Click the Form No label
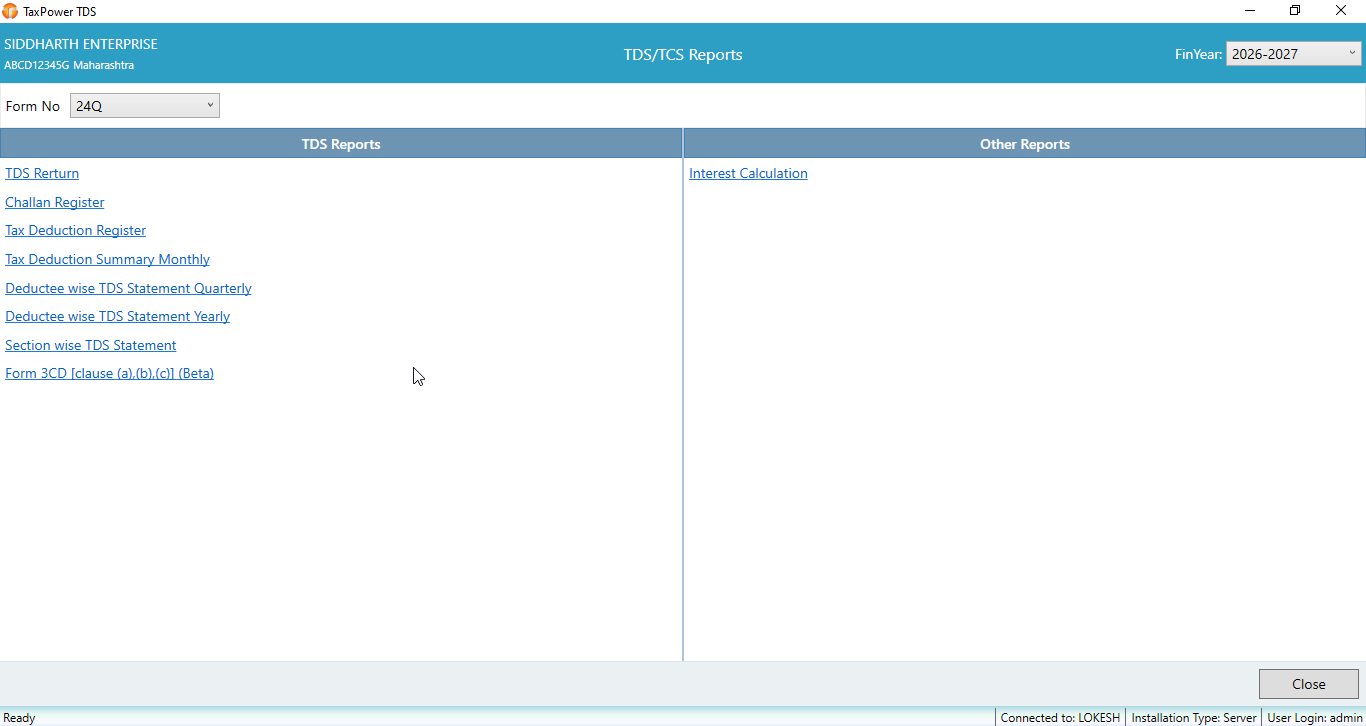The height and width of the screenshot is (726, 1366). [x=33, y=106]
